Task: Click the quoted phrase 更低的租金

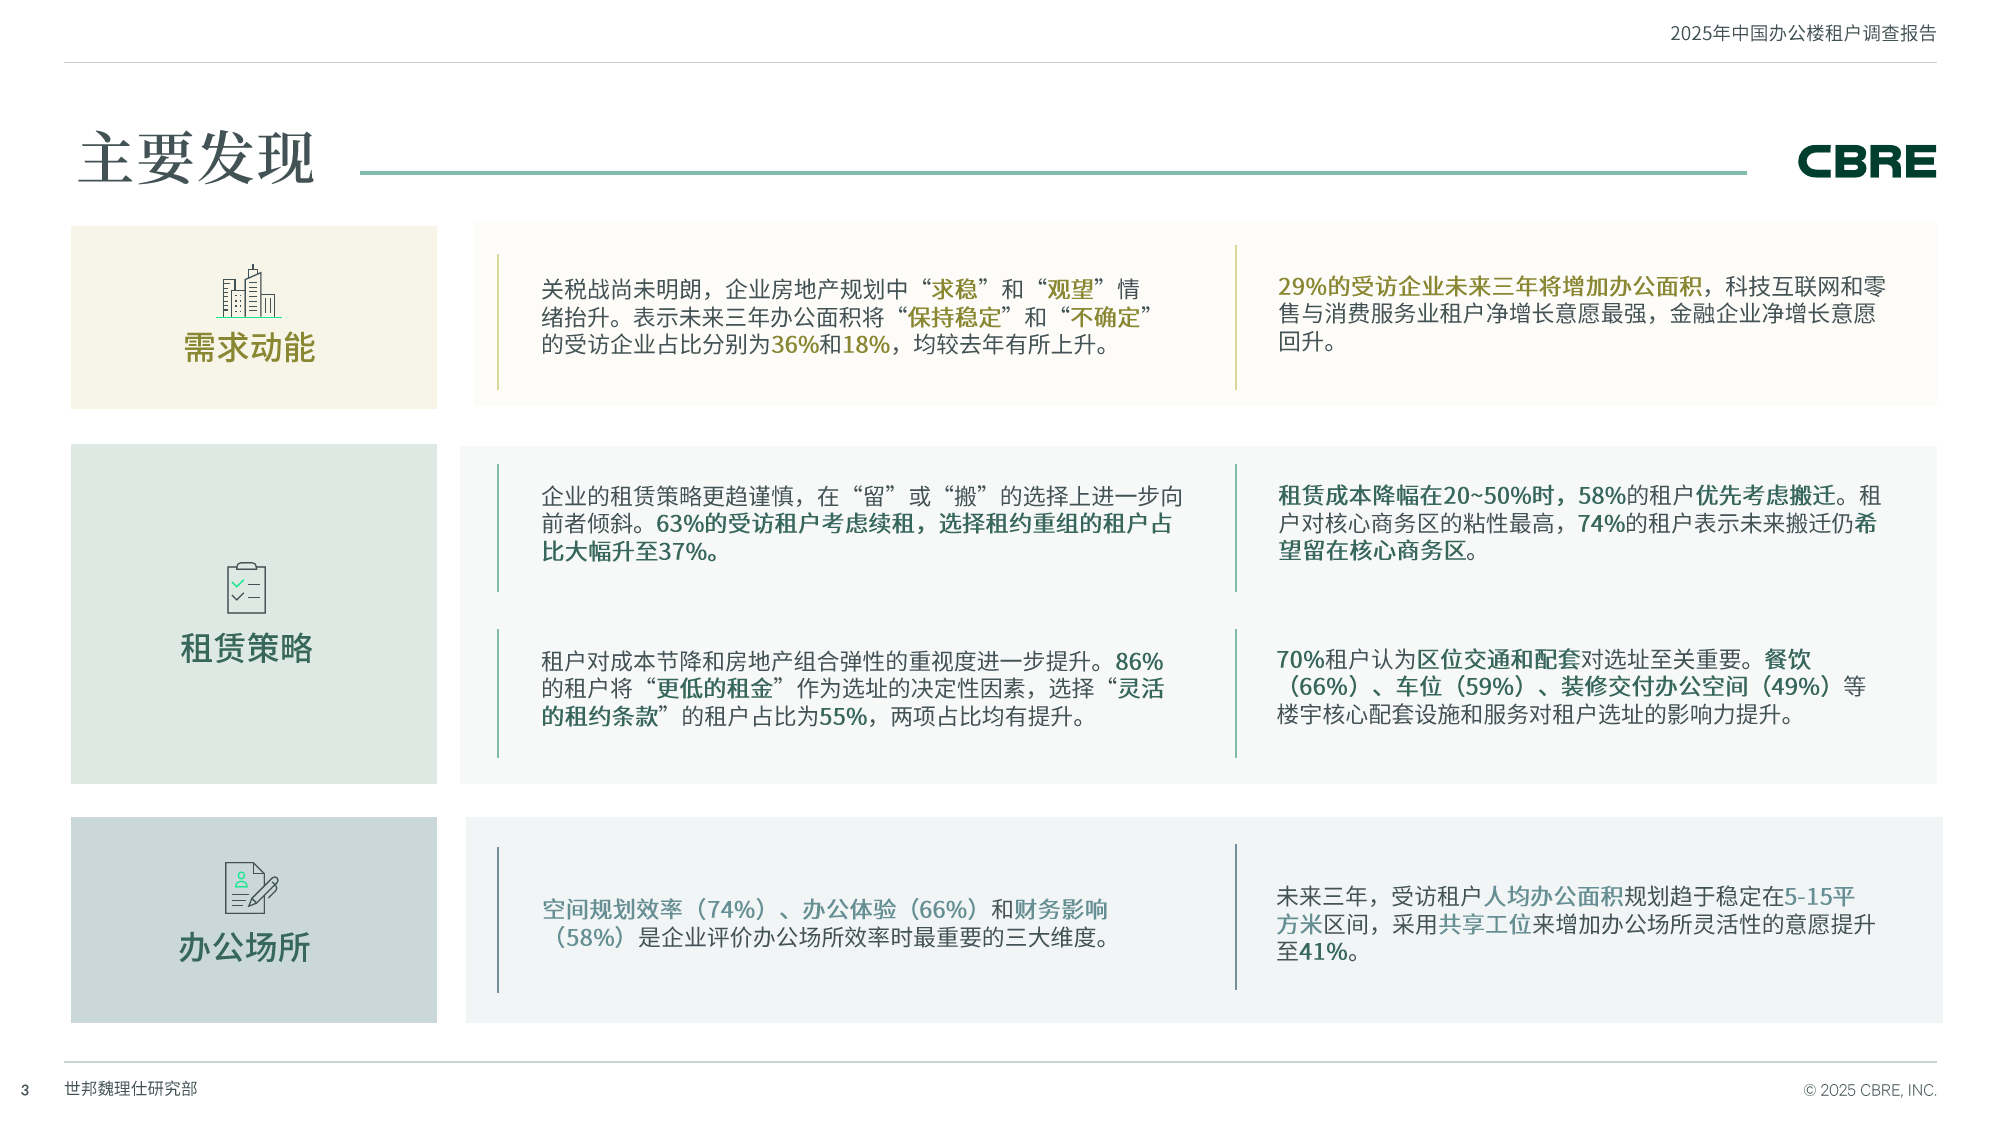Action: pos(714,689)
